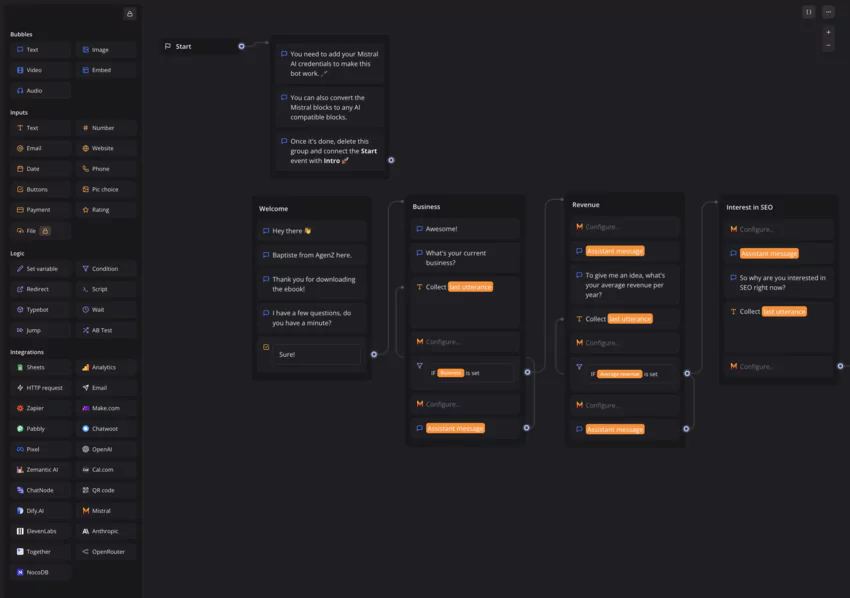Viewport: 850px width, 598px height.
Task: Select the Payment input block
Action: [40, 209]
